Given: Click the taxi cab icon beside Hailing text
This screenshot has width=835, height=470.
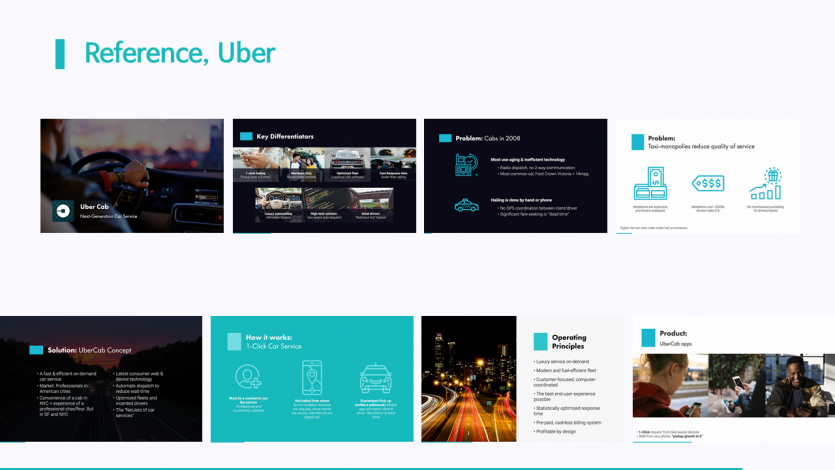Looking at the screenshot, I should [x=466, y=205].
